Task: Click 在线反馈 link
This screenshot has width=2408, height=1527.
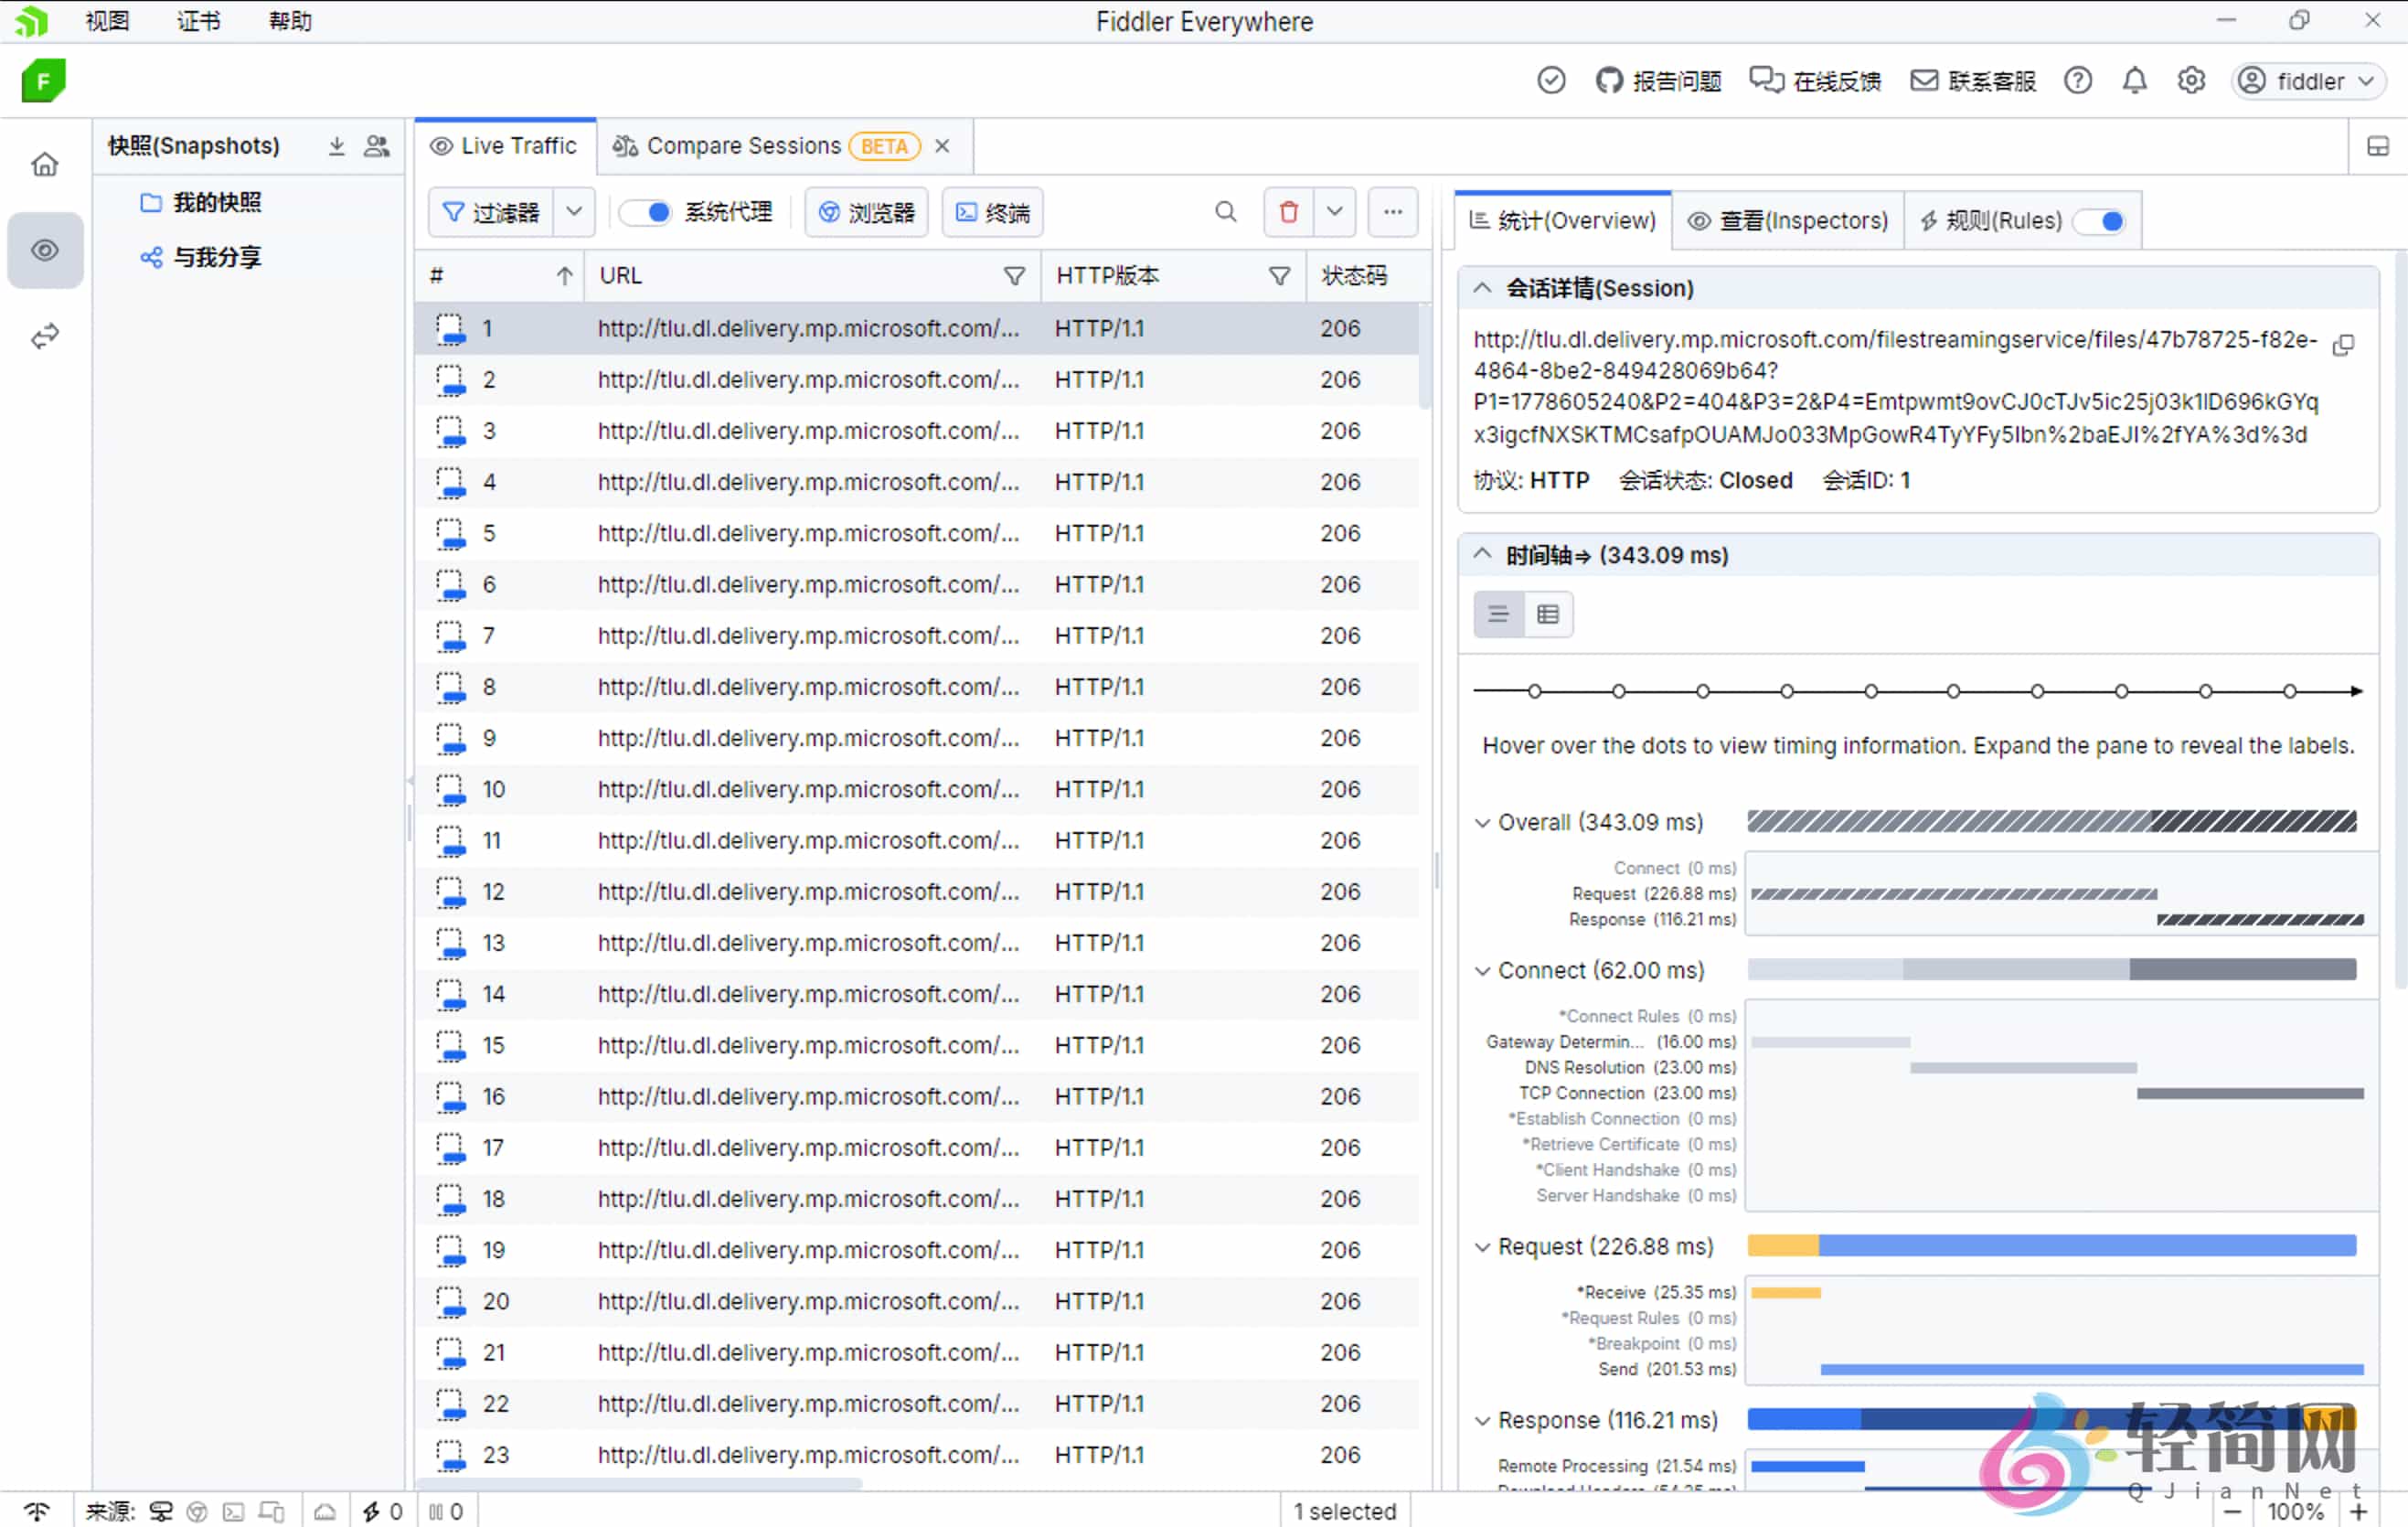Action: click(1815, 81)
